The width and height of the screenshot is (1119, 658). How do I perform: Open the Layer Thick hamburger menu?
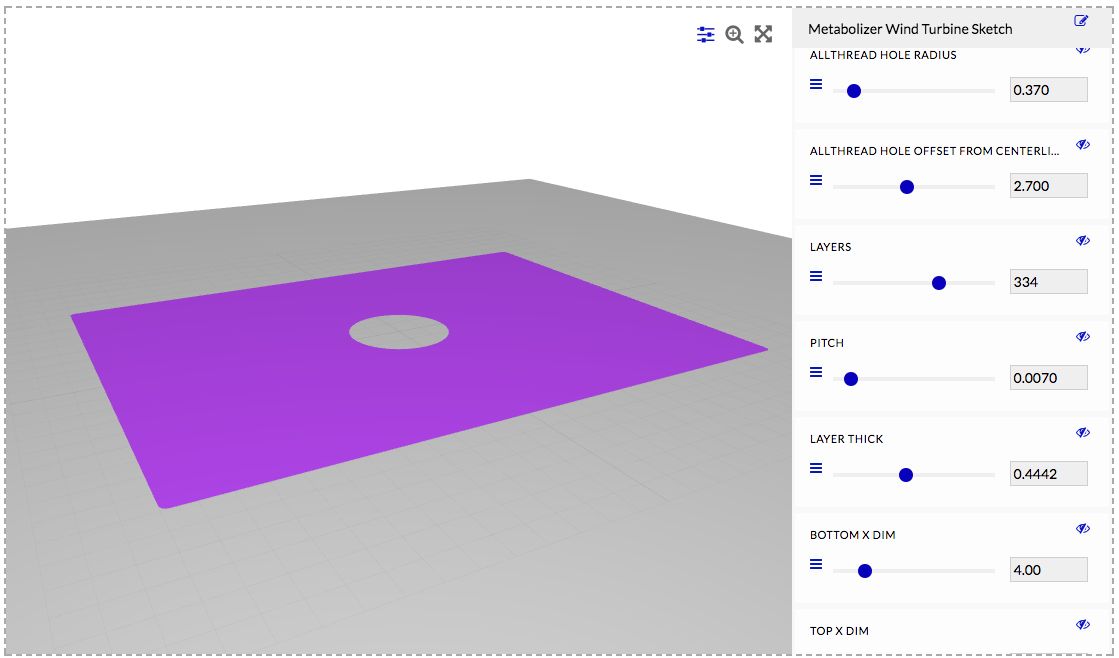tap(816, 468)
